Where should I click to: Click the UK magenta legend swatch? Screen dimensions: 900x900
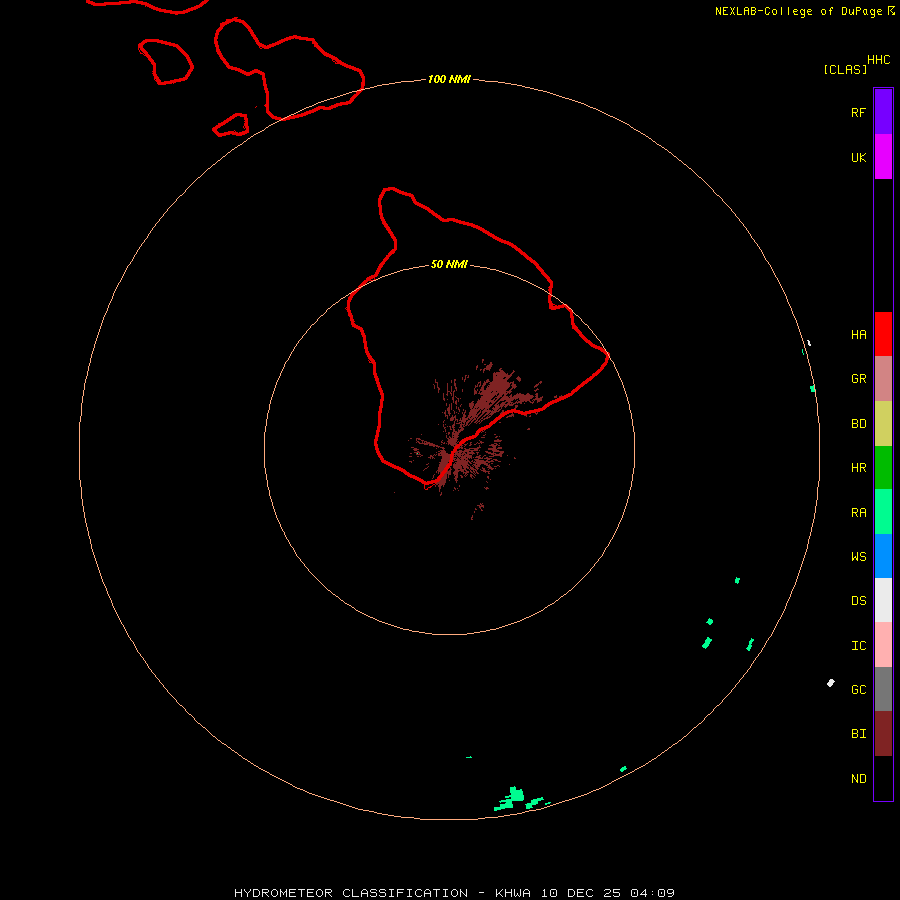(883, 157)
